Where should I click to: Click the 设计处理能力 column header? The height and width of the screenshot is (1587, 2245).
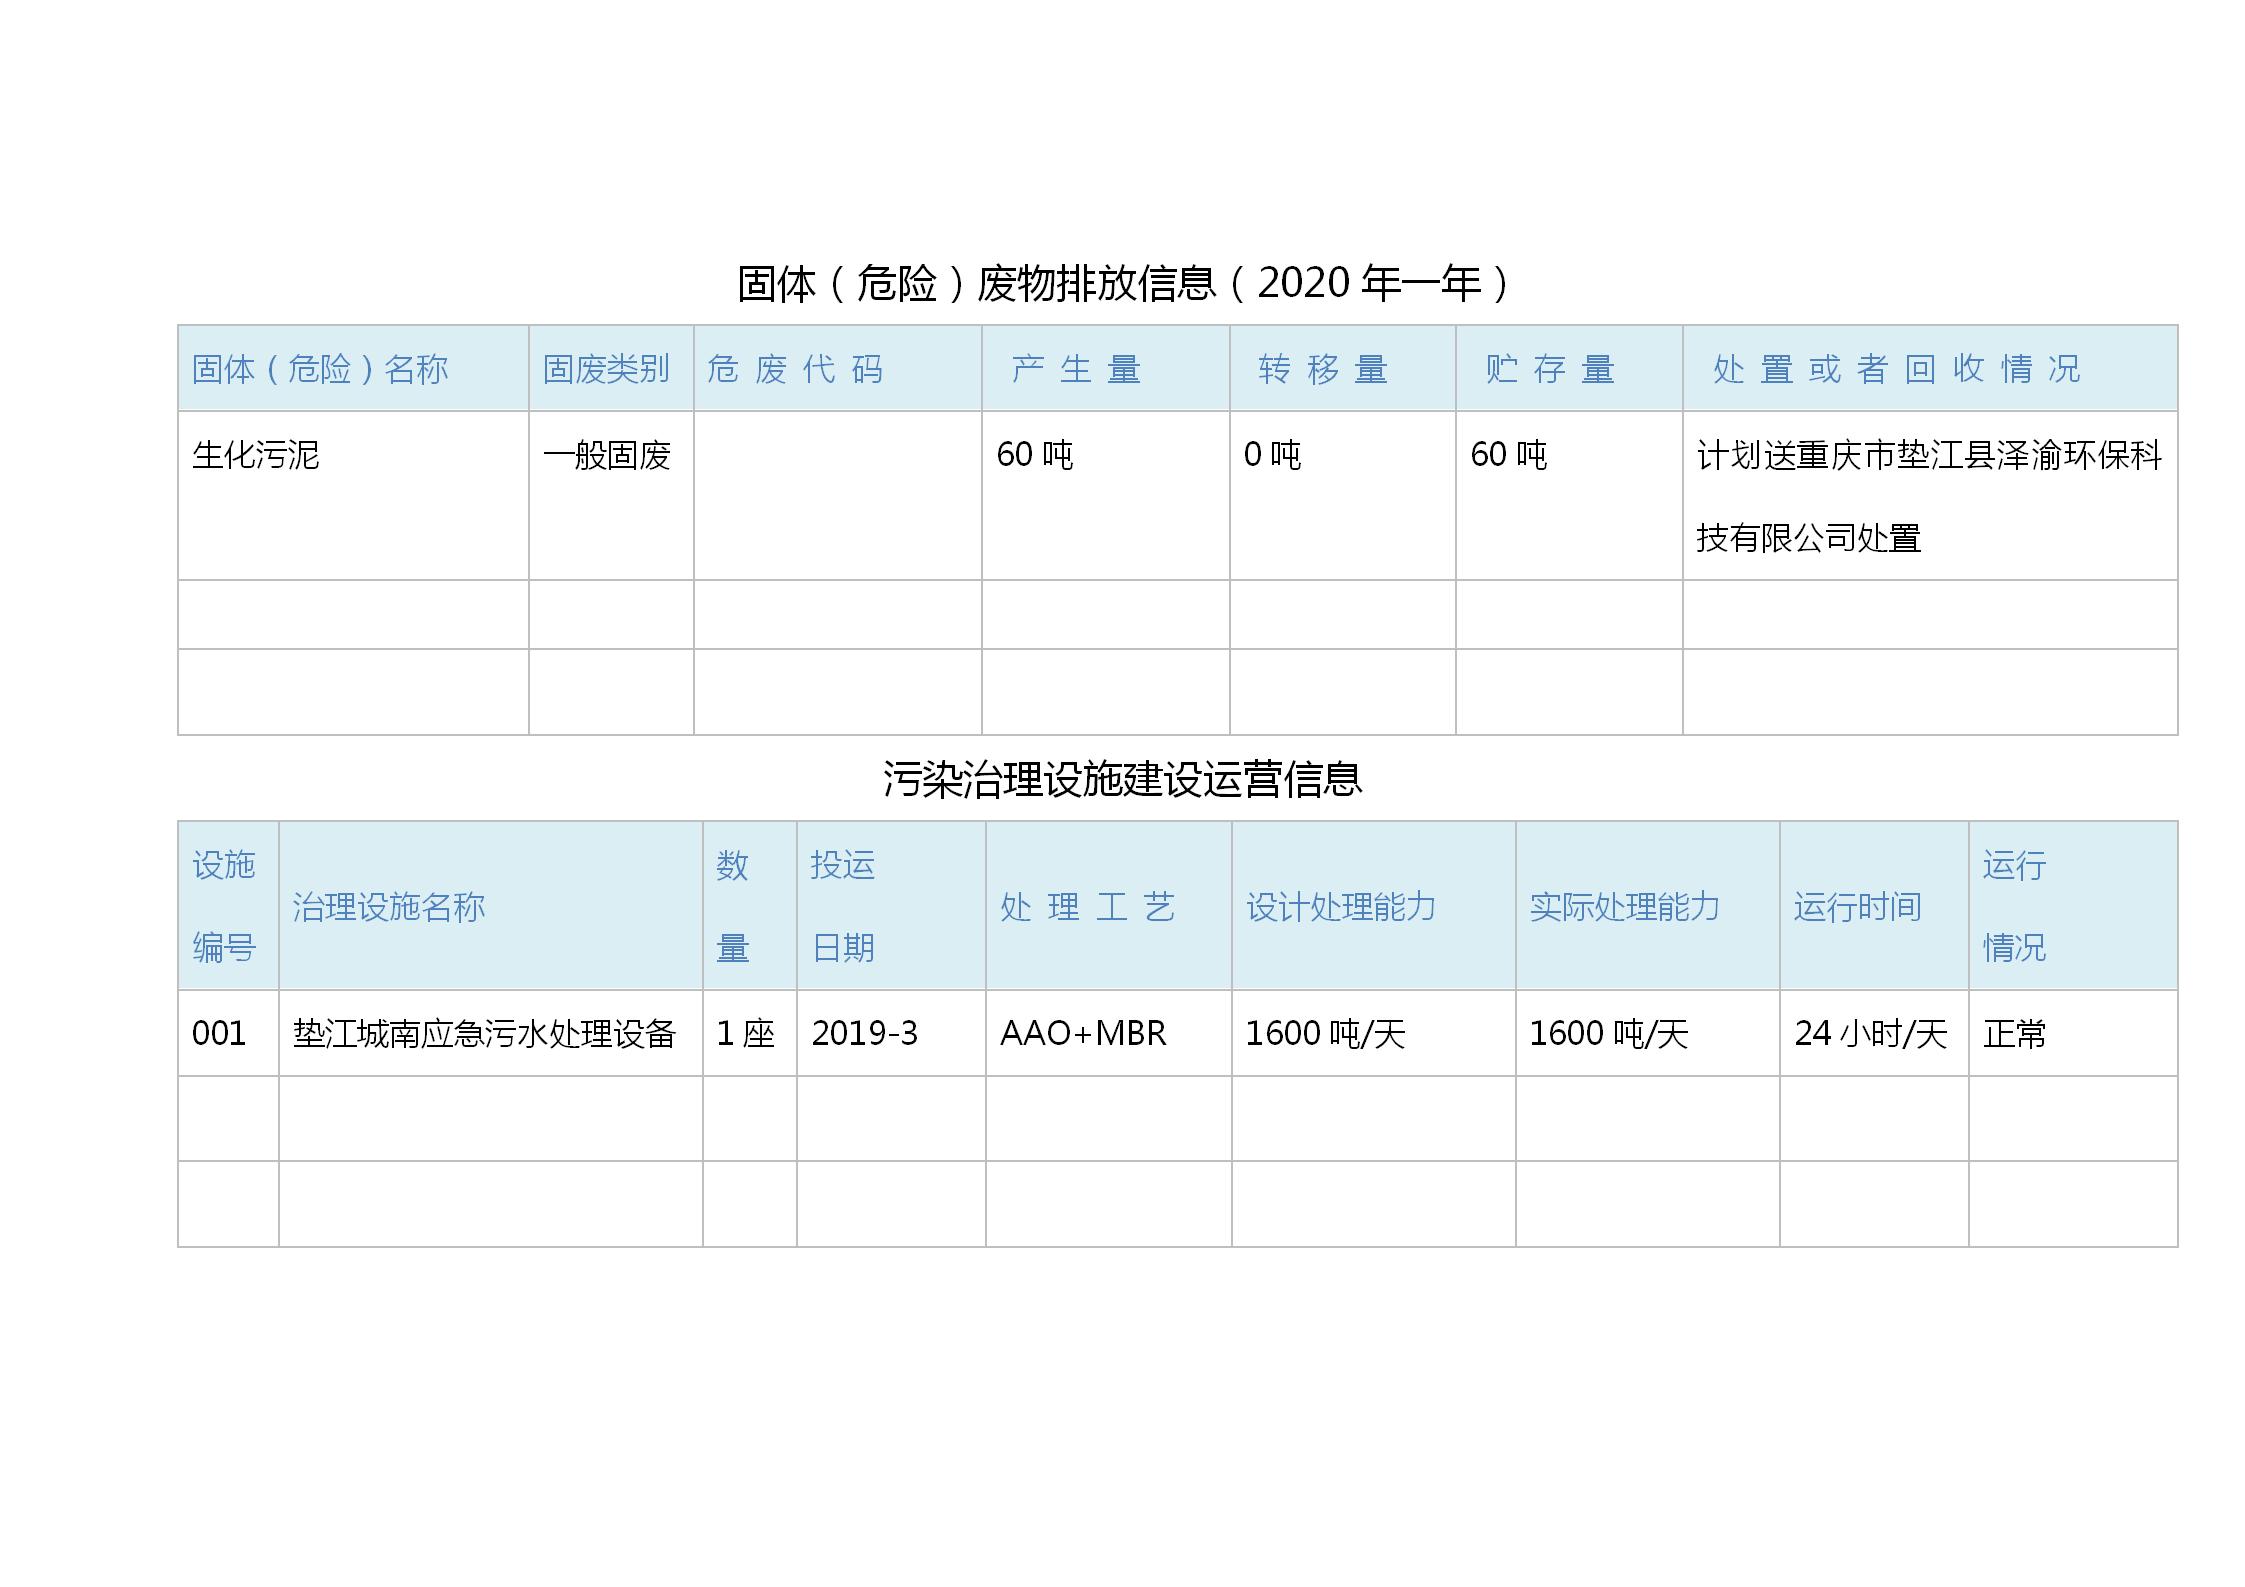[1340, 906]
